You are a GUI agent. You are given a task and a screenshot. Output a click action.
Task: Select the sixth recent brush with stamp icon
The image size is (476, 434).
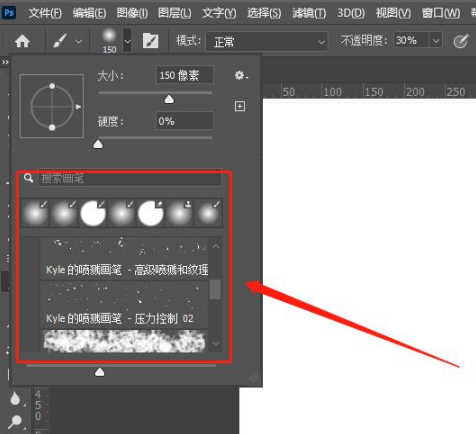click(179, 213)
